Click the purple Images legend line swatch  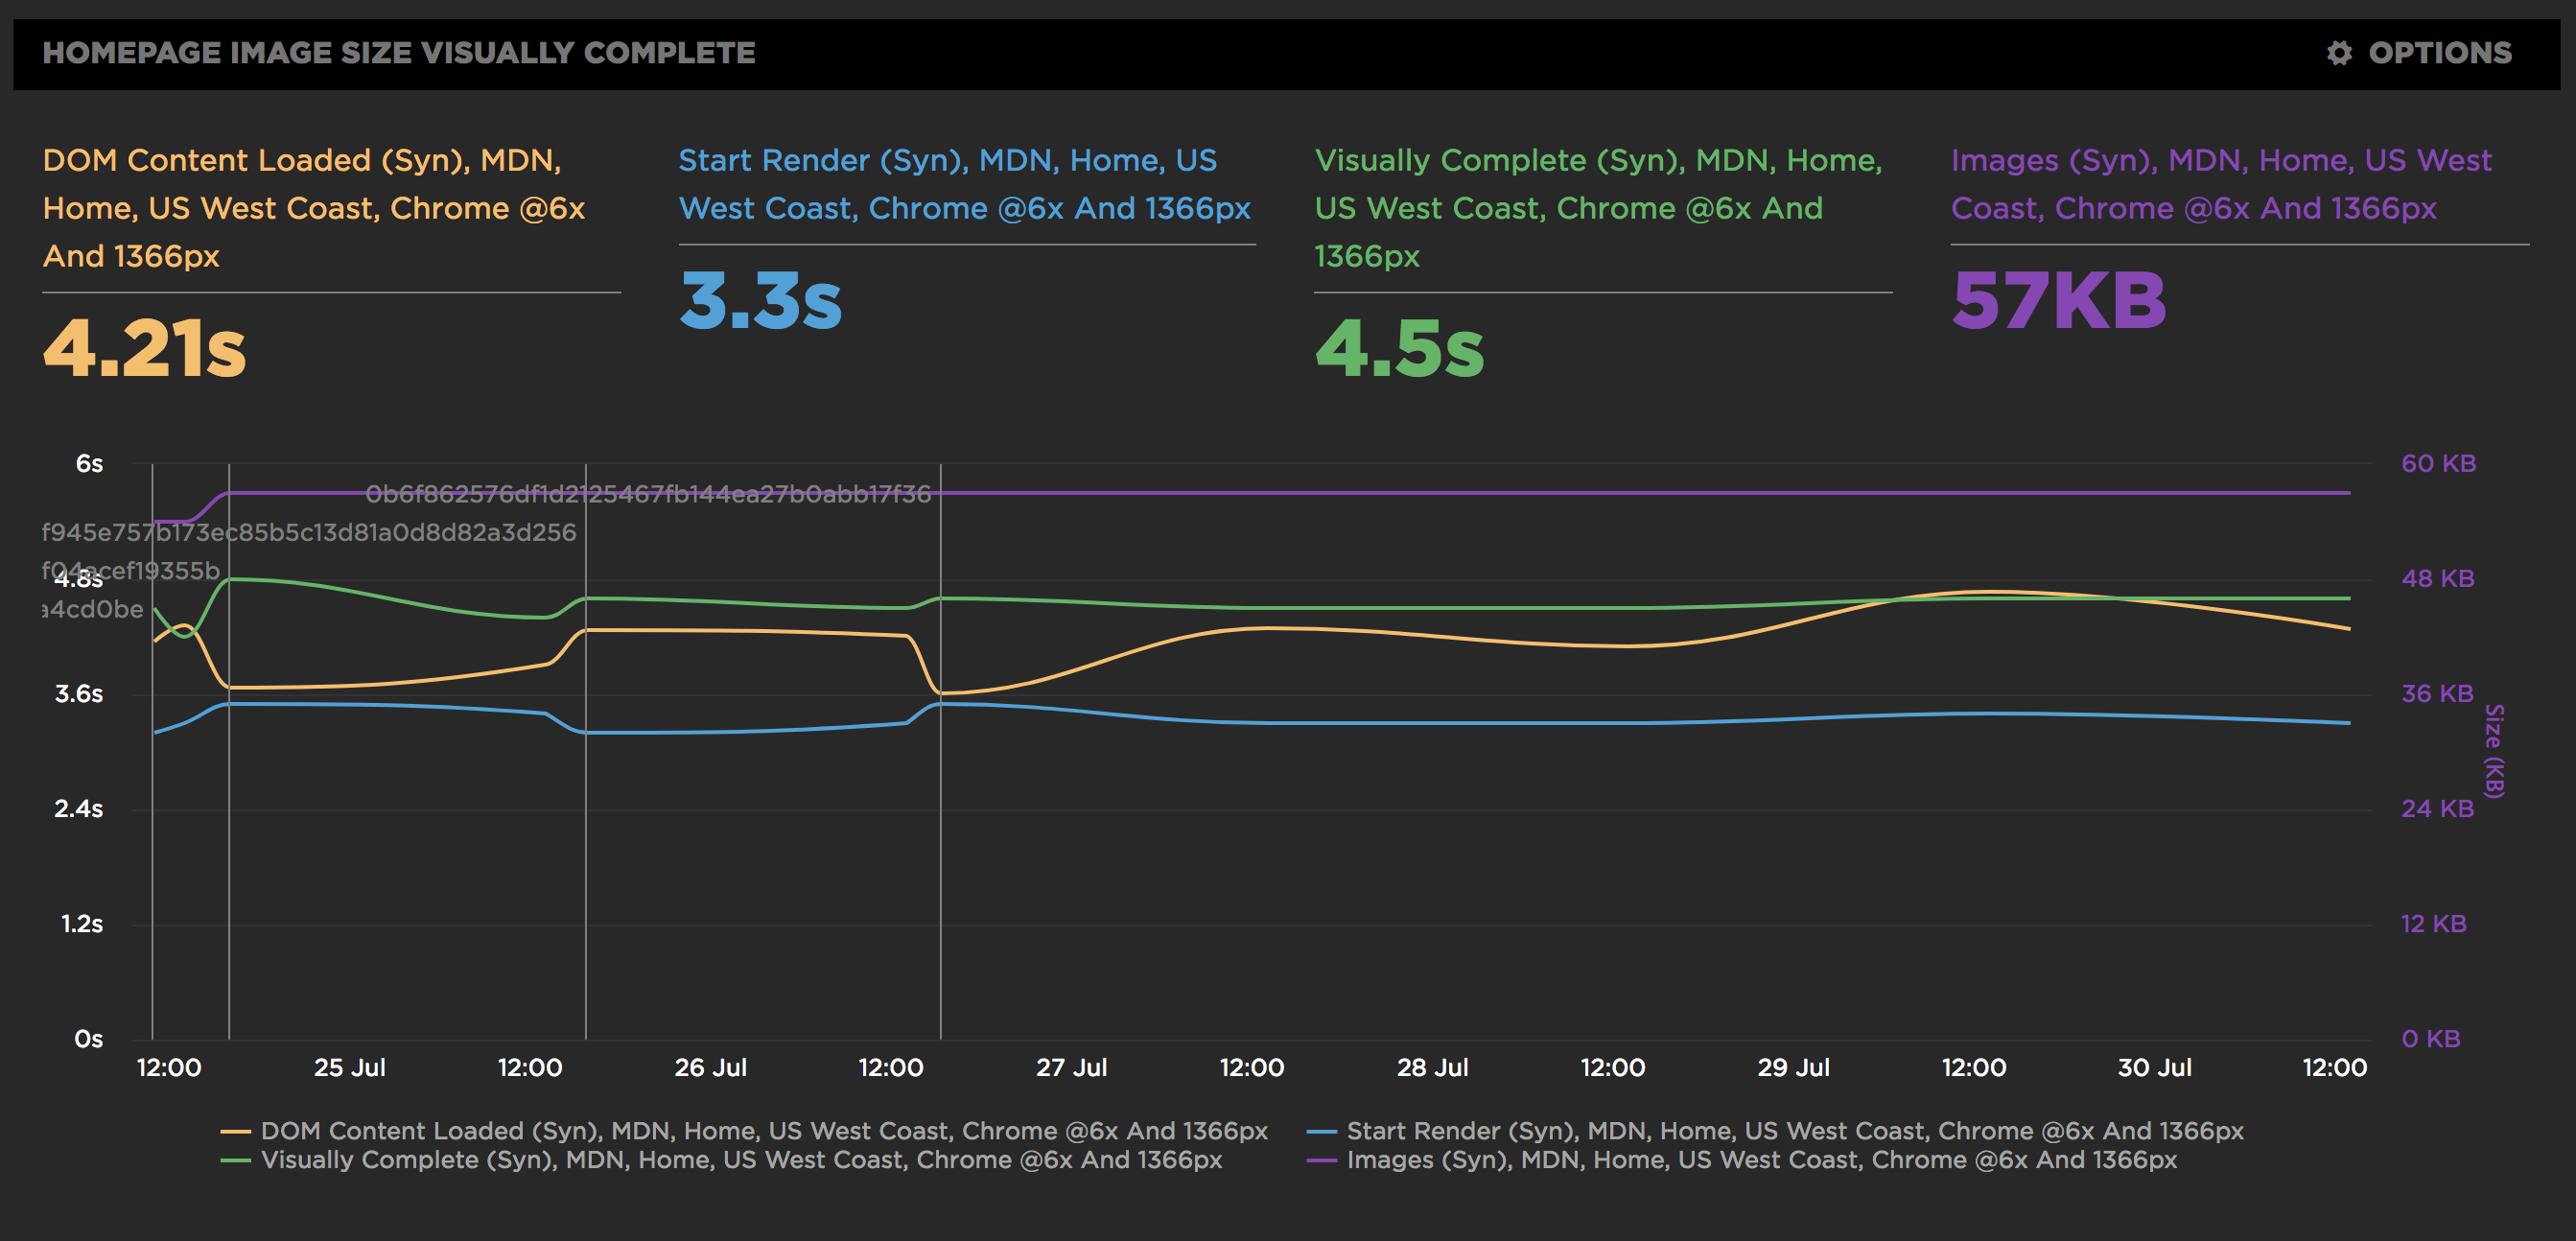click(x=1321, y=1160)
